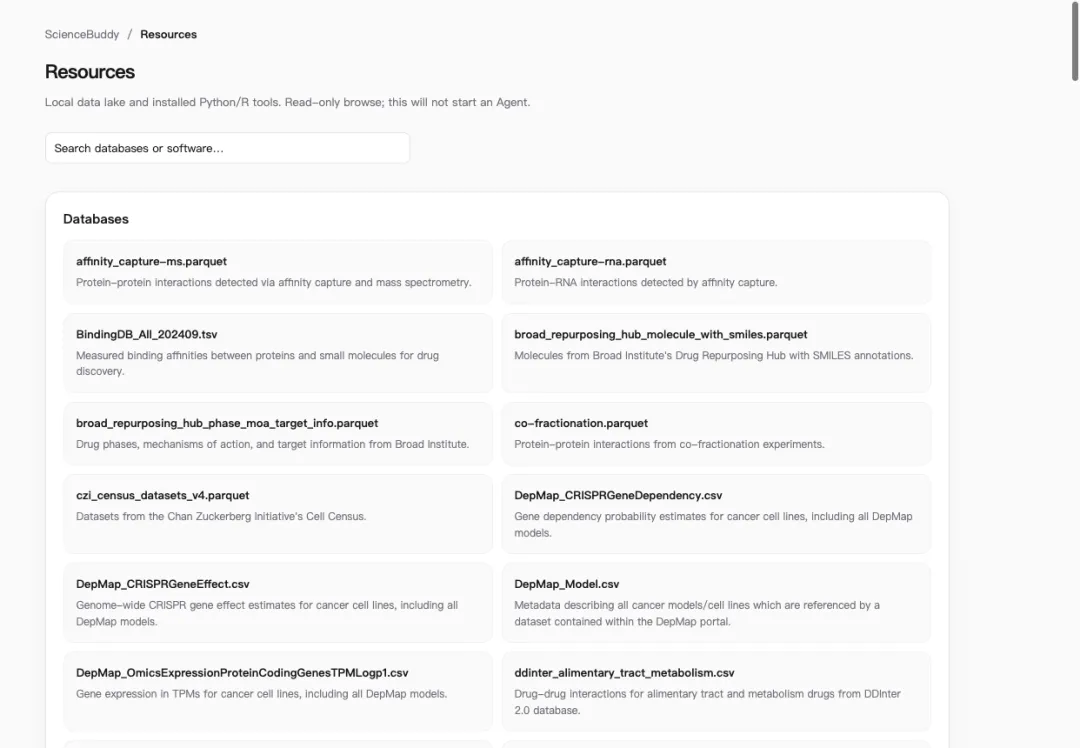Click the BindingDB binding affinities description text

point(257,363)
